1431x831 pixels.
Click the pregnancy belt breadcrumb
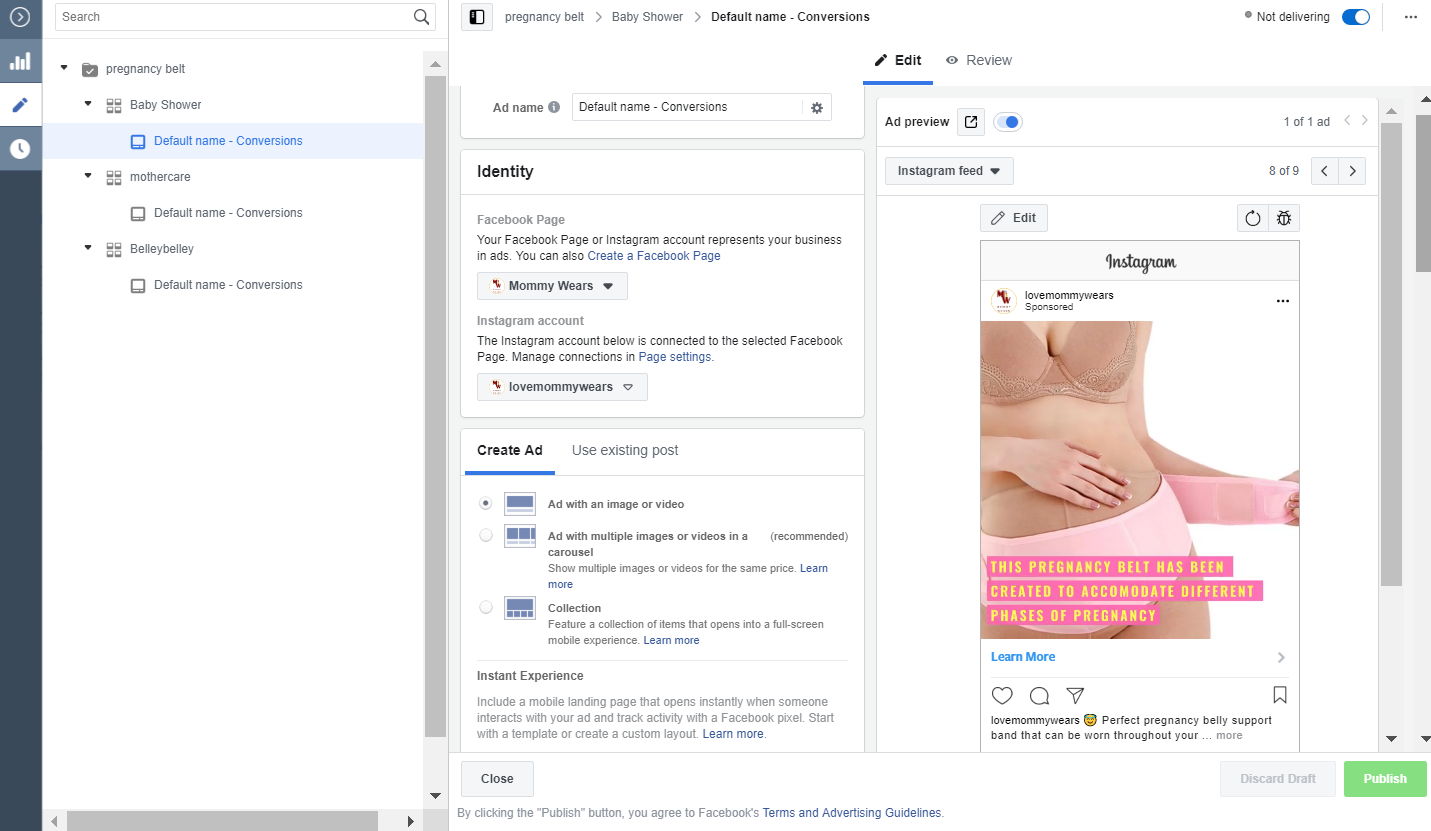pyautogui.click(x=544, y=17)
